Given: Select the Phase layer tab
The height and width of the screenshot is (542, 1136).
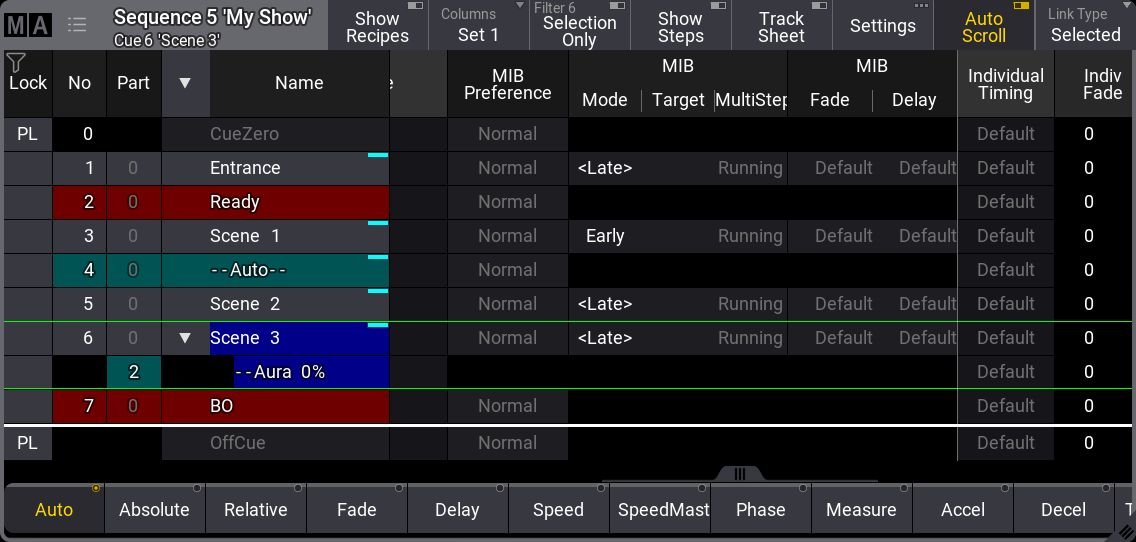Looking at the screenshot, I should (x=760, y=510).
